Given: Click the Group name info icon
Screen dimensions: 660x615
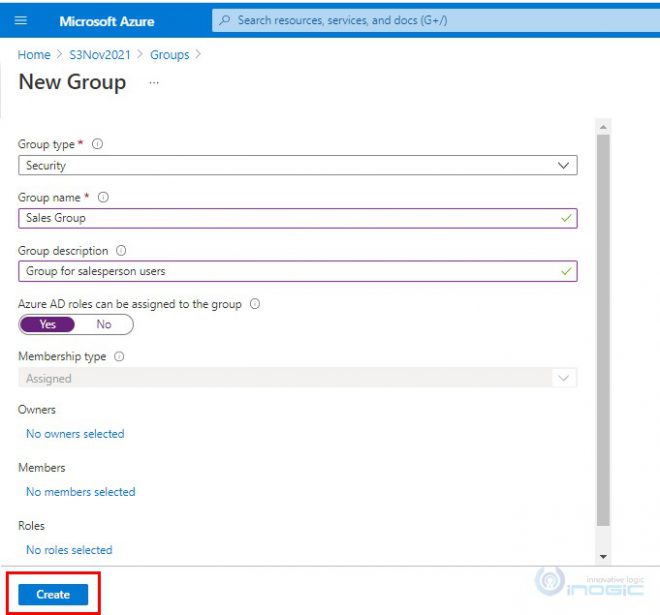Looking at the screenshot, I should [x=103, y=198].
